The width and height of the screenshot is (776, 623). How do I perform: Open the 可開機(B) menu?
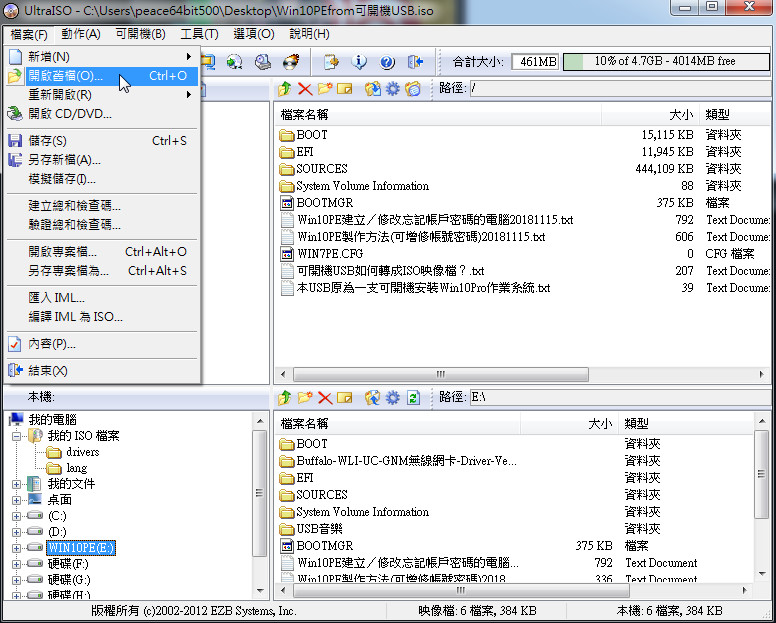(141, 34)
